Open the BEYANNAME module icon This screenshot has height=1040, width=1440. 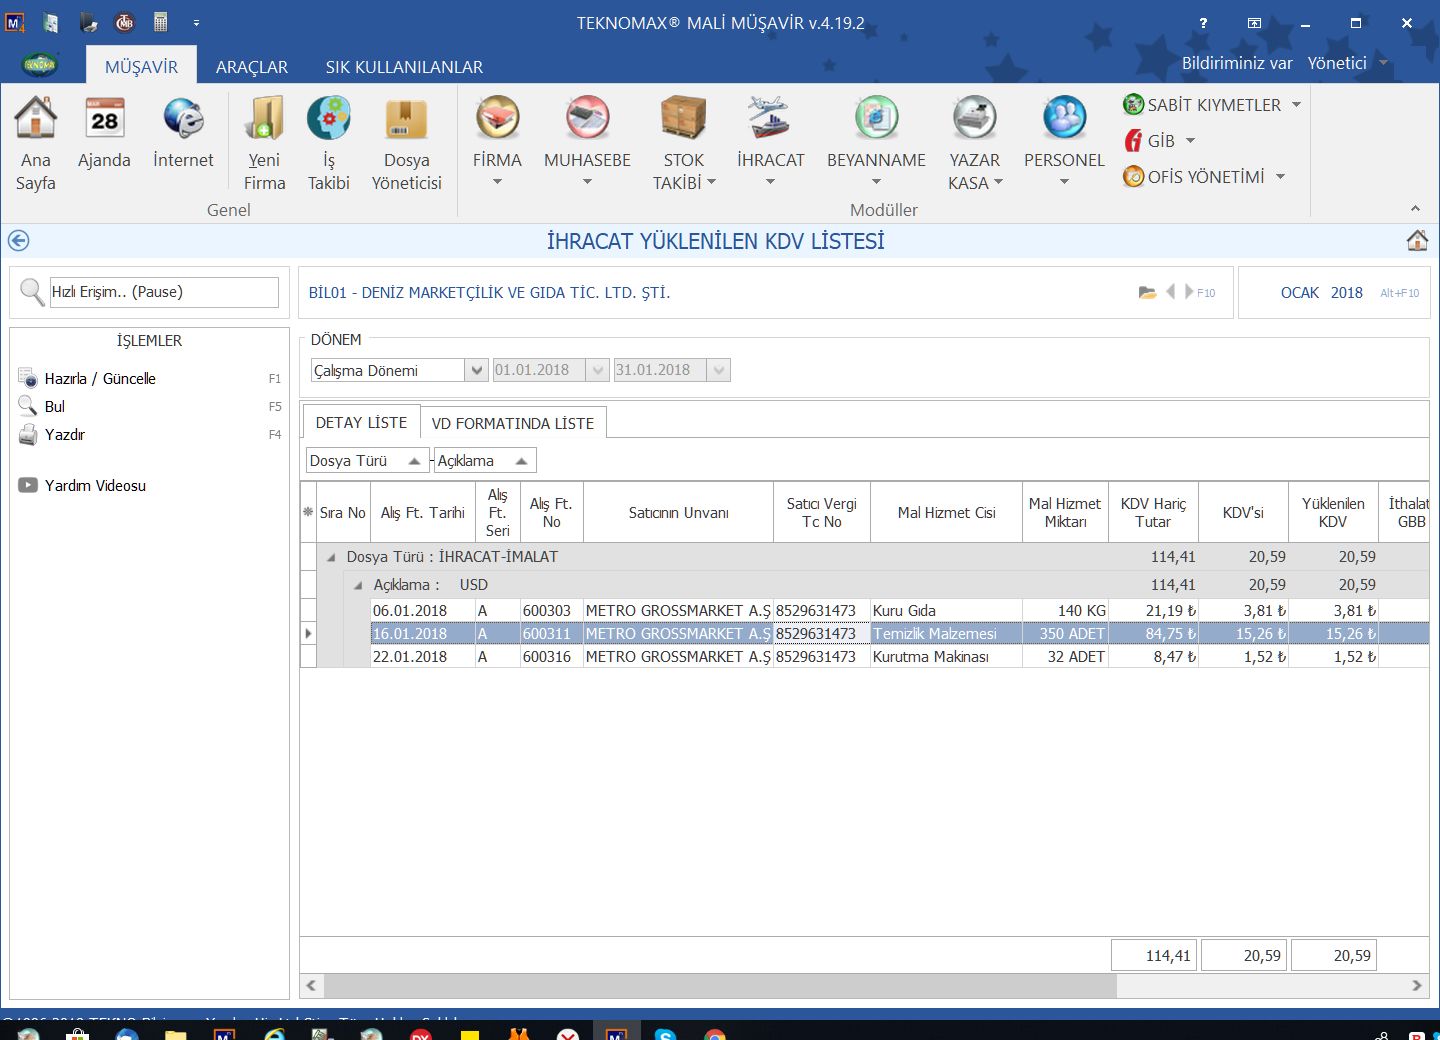point(876,120)
